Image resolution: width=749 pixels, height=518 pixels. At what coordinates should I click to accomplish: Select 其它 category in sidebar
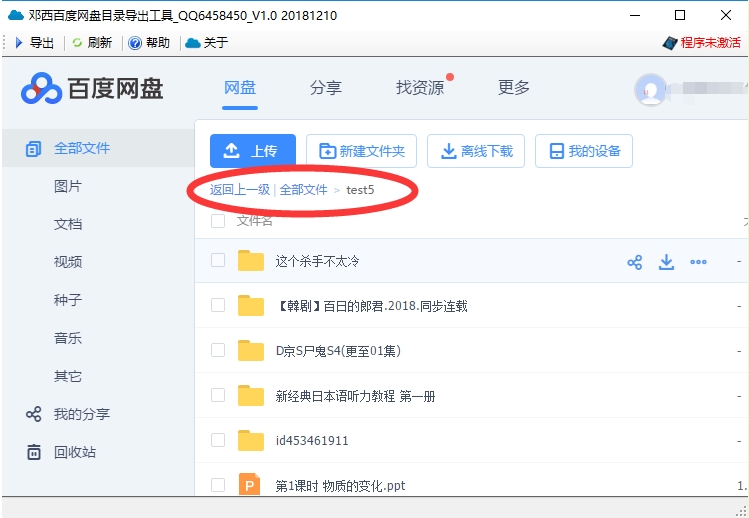[68, 377]
